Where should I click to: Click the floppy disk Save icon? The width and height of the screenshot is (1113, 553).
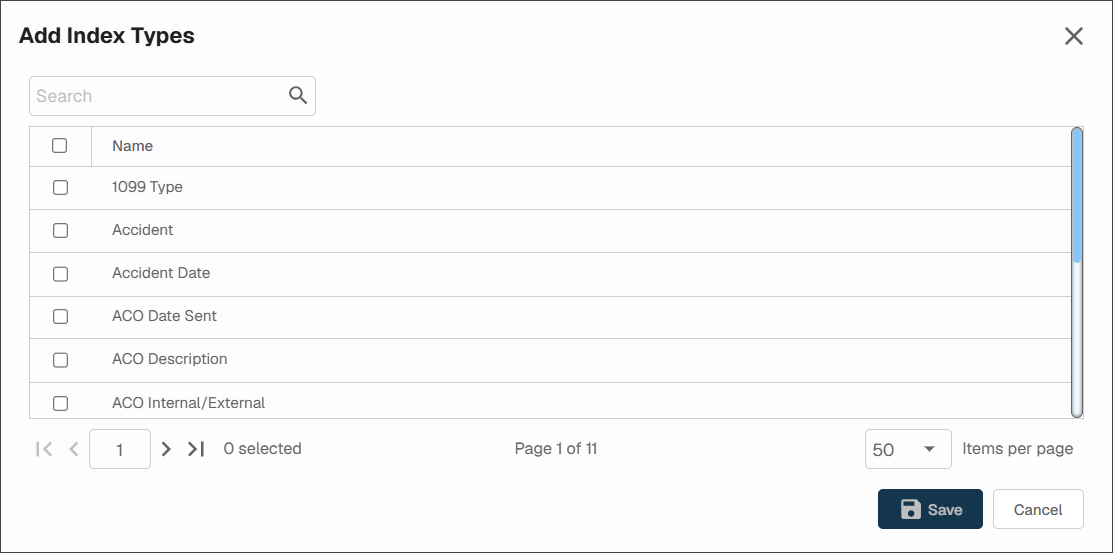(911, 509)
